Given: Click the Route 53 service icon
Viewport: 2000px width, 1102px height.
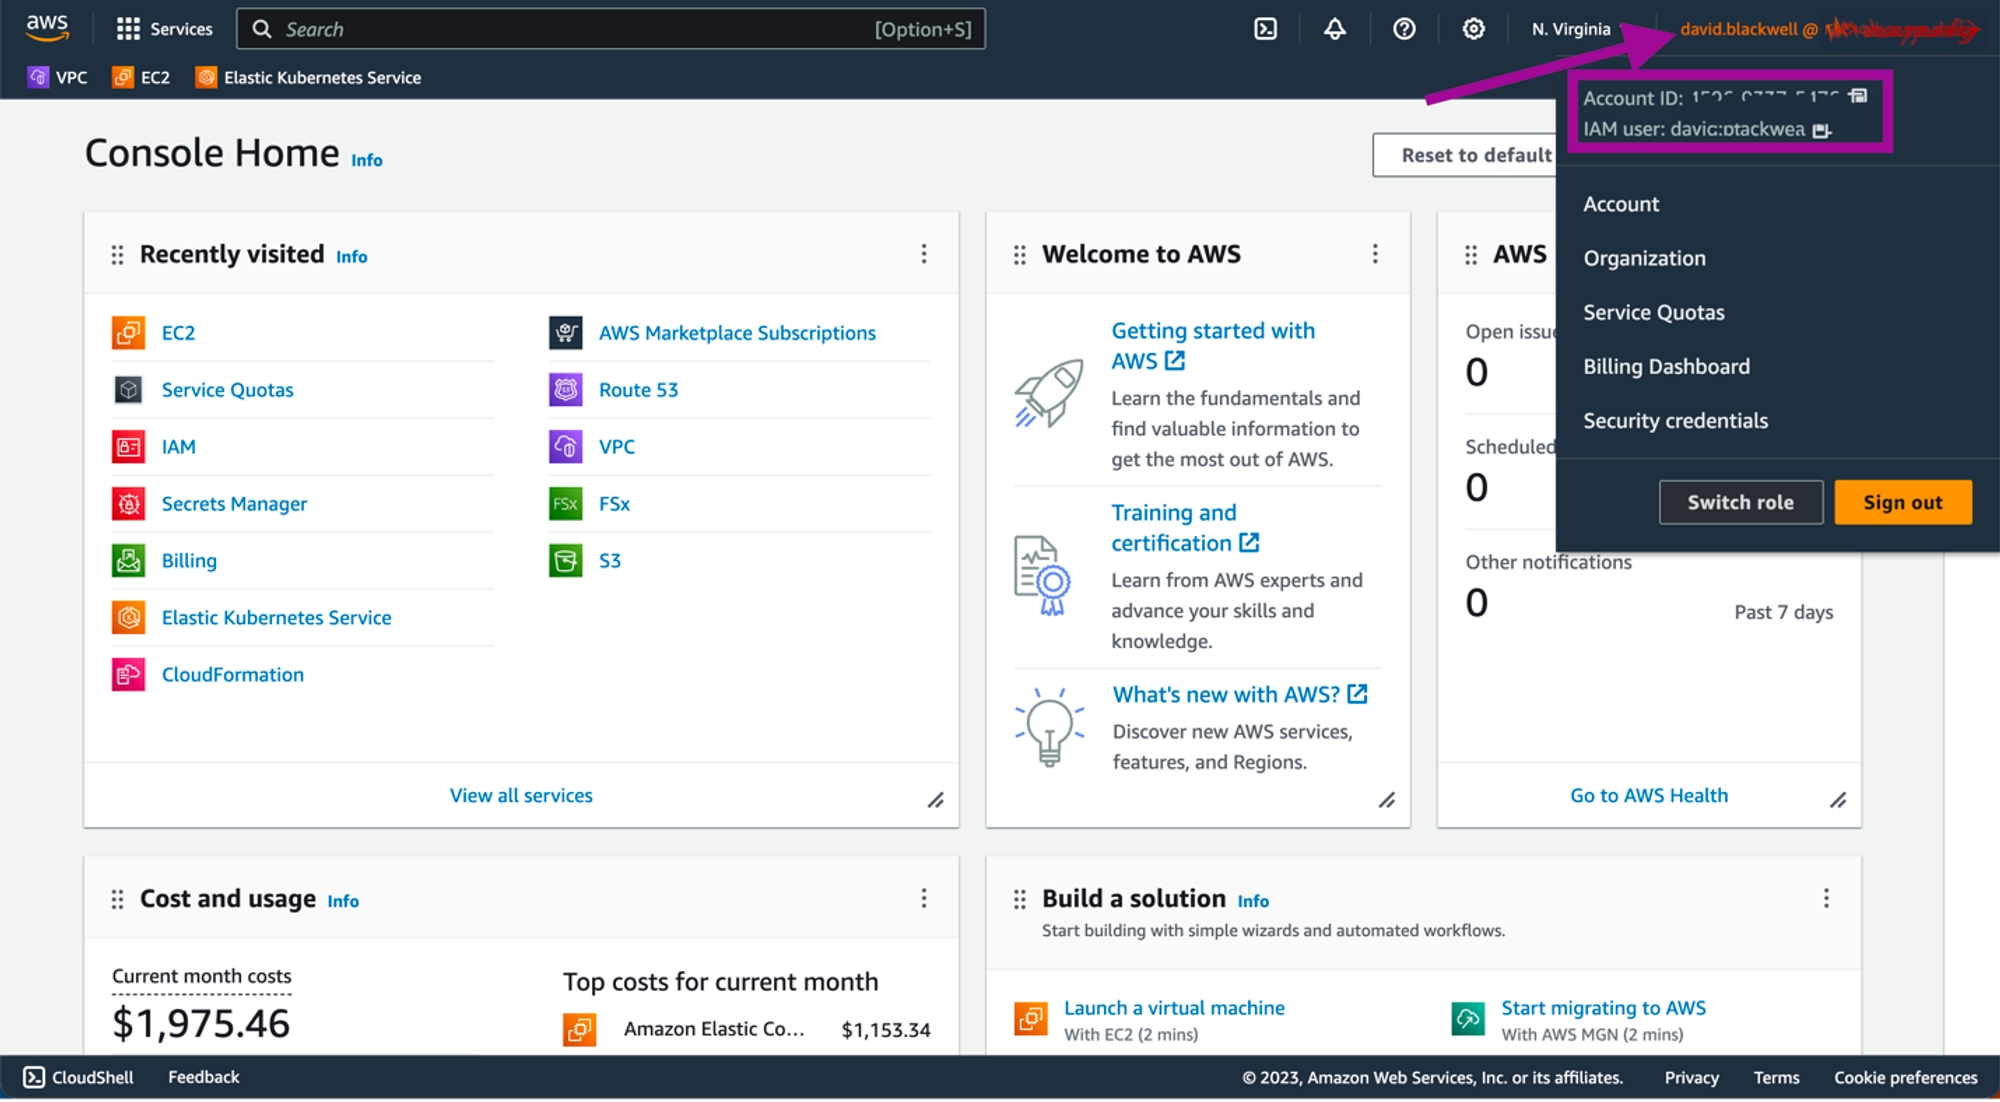Looking at the screenshot, I should click(566, 390).
